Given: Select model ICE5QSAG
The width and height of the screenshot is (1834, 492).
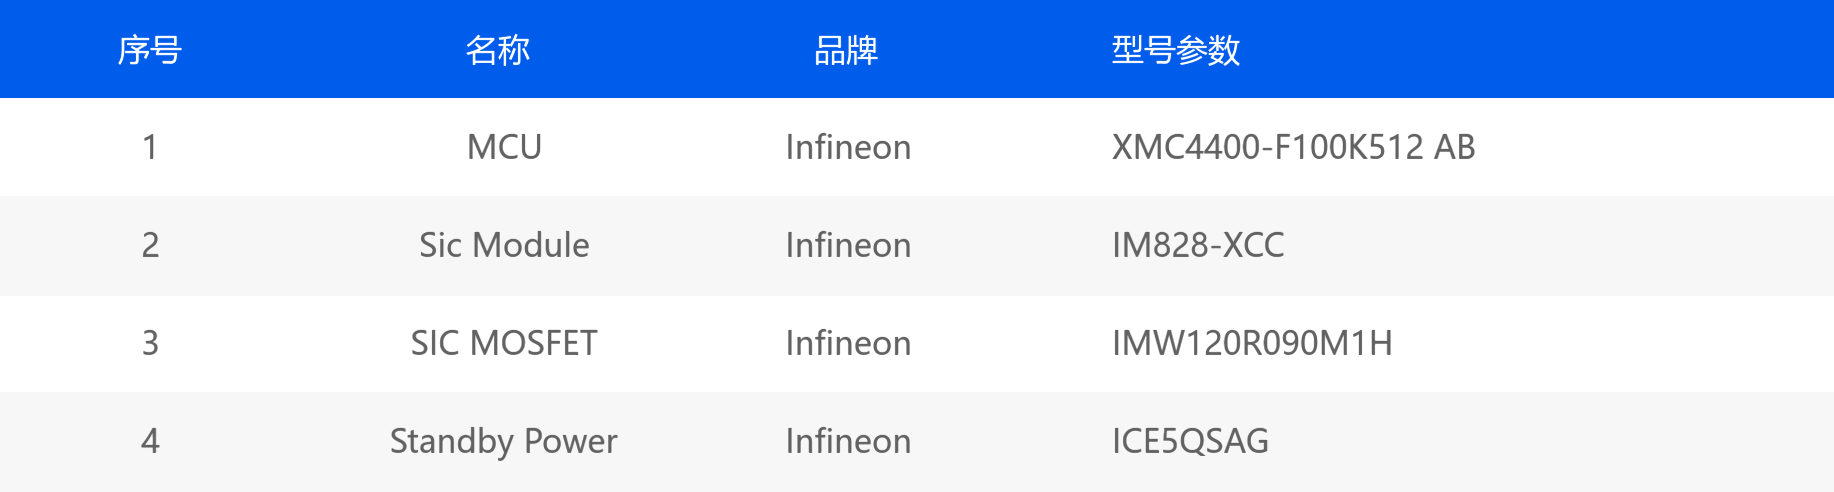Looking at the screenshot, I should (x=1190, y=441).
